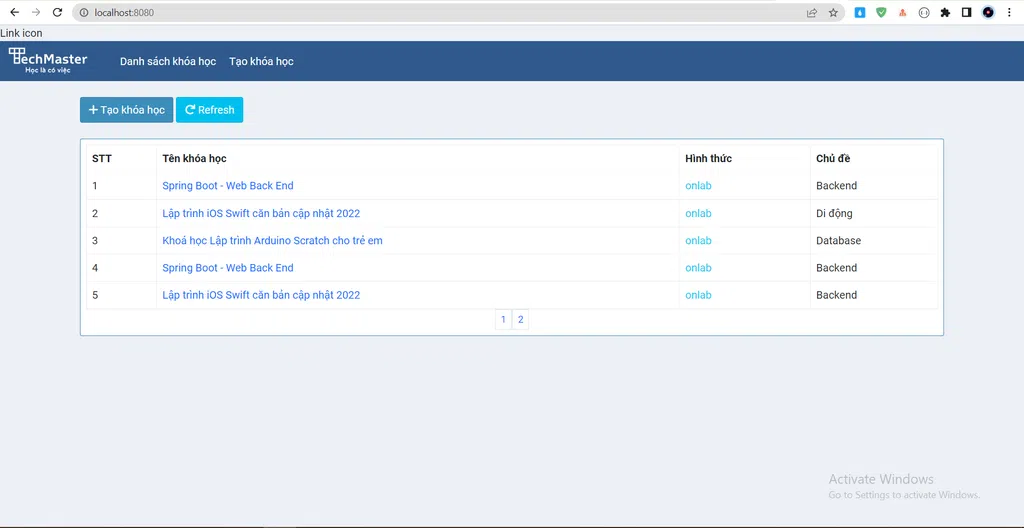Open Khoá học Lập trình Arduino Scratch course link

(272, 240)
